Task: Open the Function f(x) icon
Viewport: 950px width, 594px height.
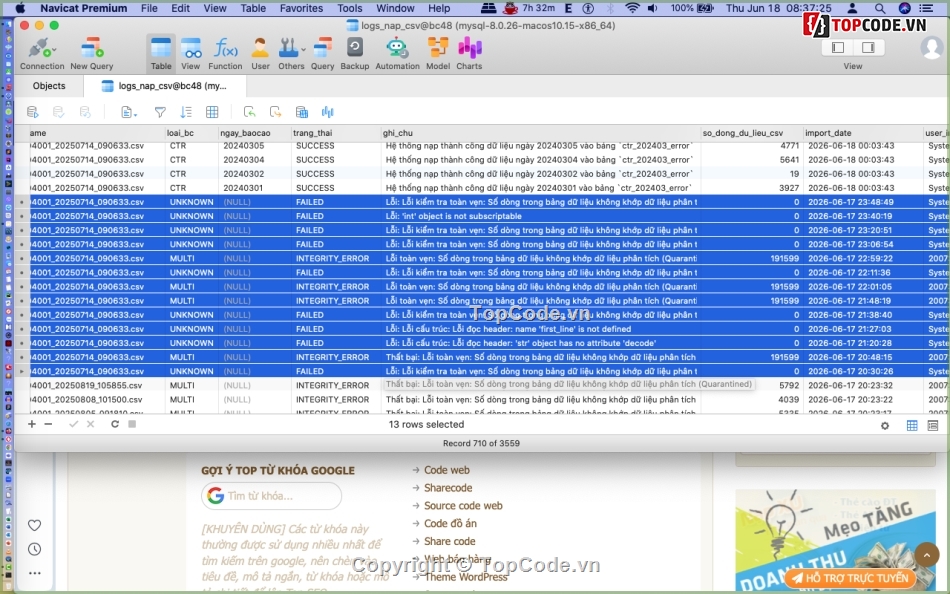Action: 225,53
